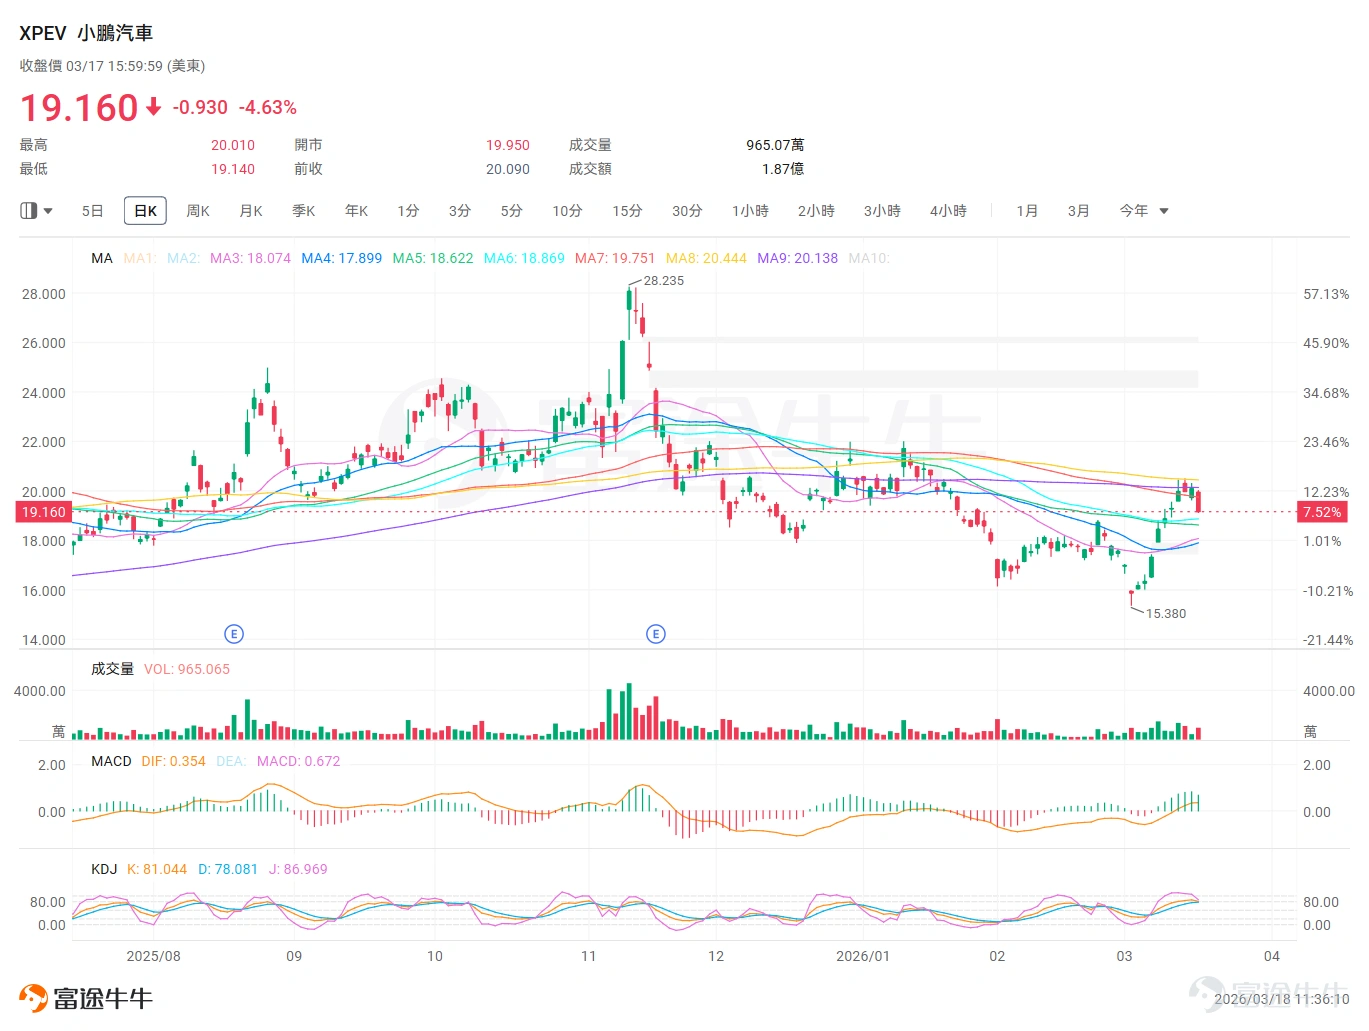Viewport: 1369px width, 1031px height.
Task: Click the 最低 19.140 value
Action: tap(233, 169)
